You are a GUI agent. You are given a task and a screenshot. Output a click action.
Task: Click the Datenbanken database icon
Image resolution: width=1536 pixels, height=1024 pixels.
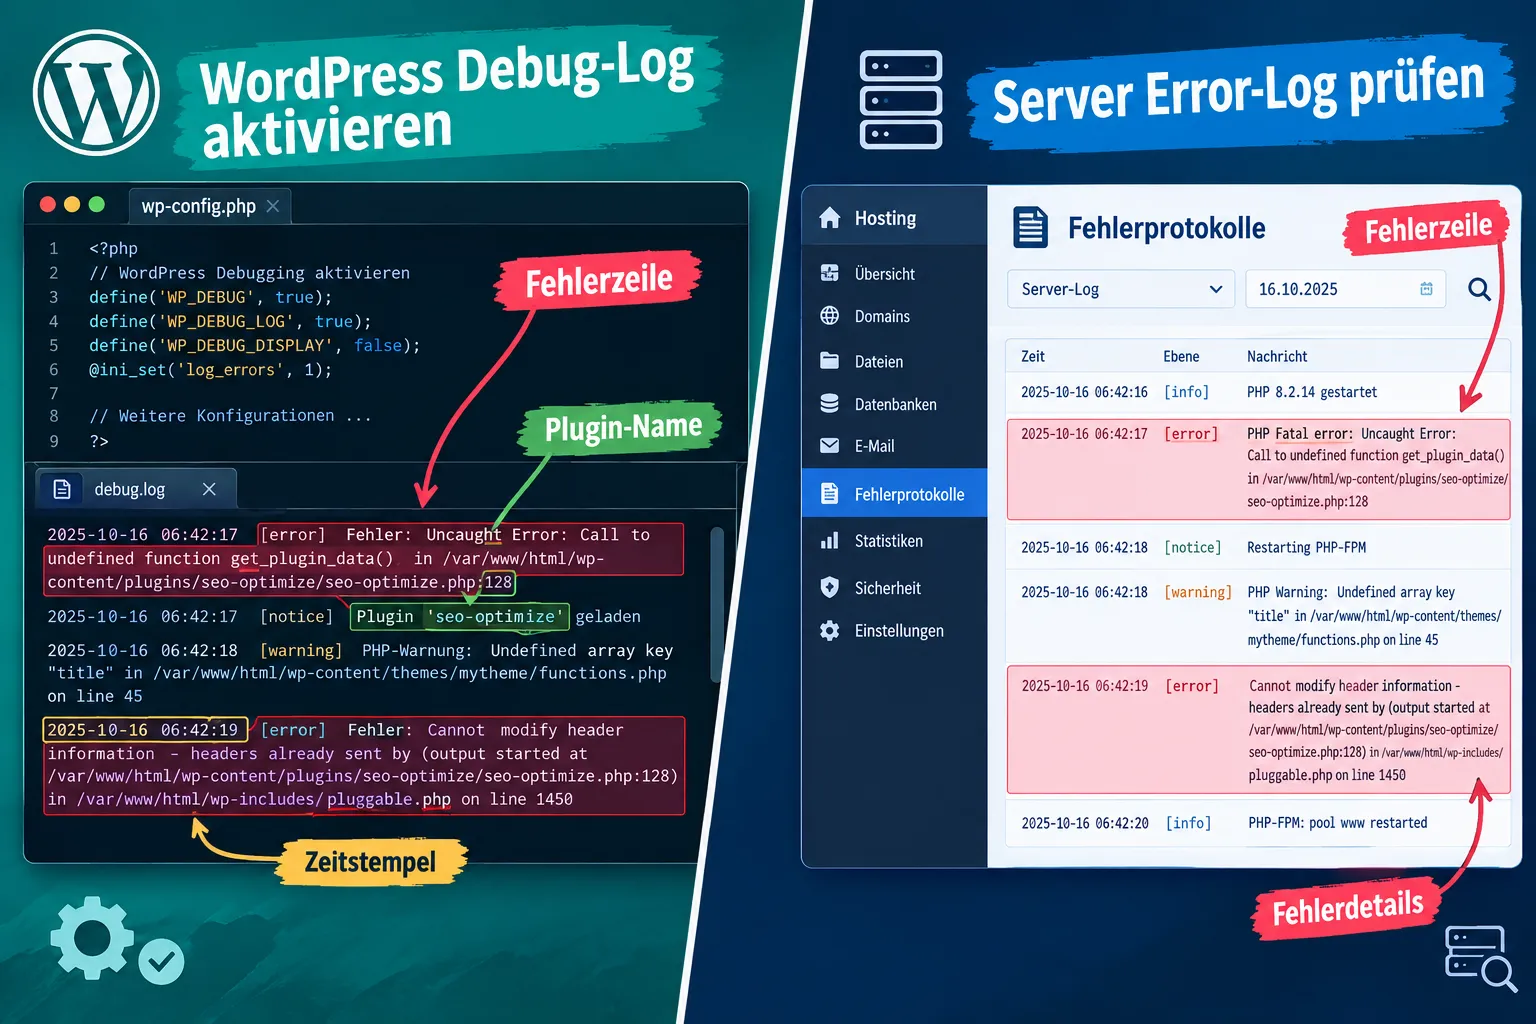(829, 404)
